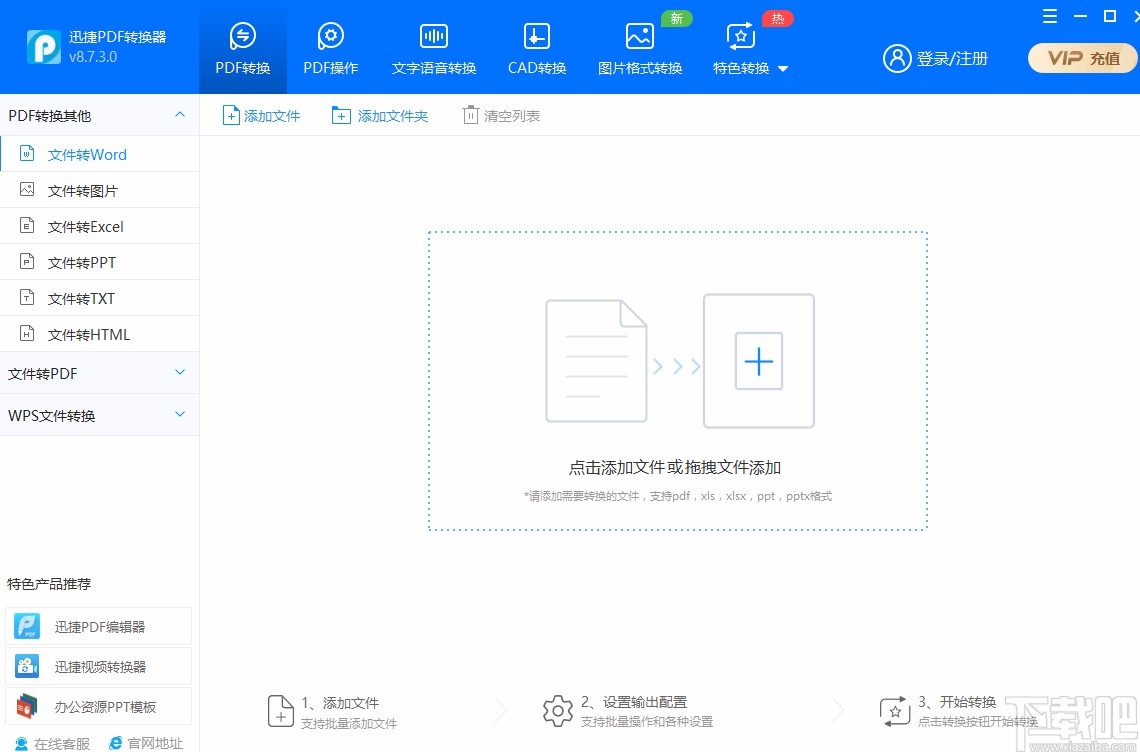Click the 特色产品推荐 heading
1140x752 pixels.
49,584
